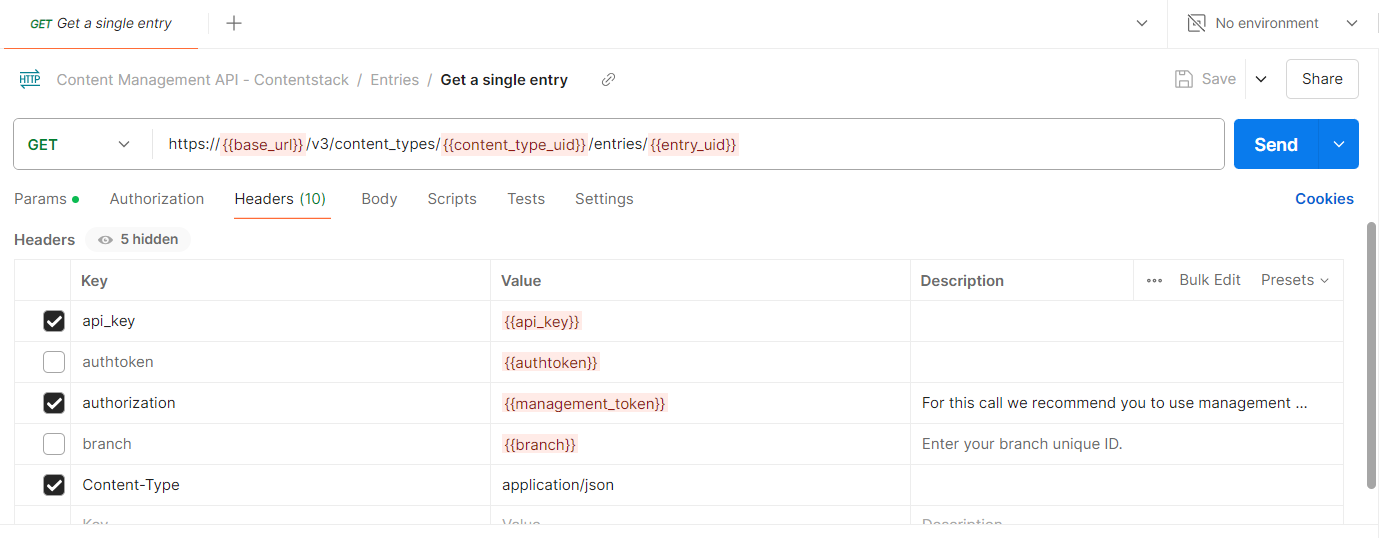Open the Scripts tab
Screen dimensions: 1379x538
(452, 199)
